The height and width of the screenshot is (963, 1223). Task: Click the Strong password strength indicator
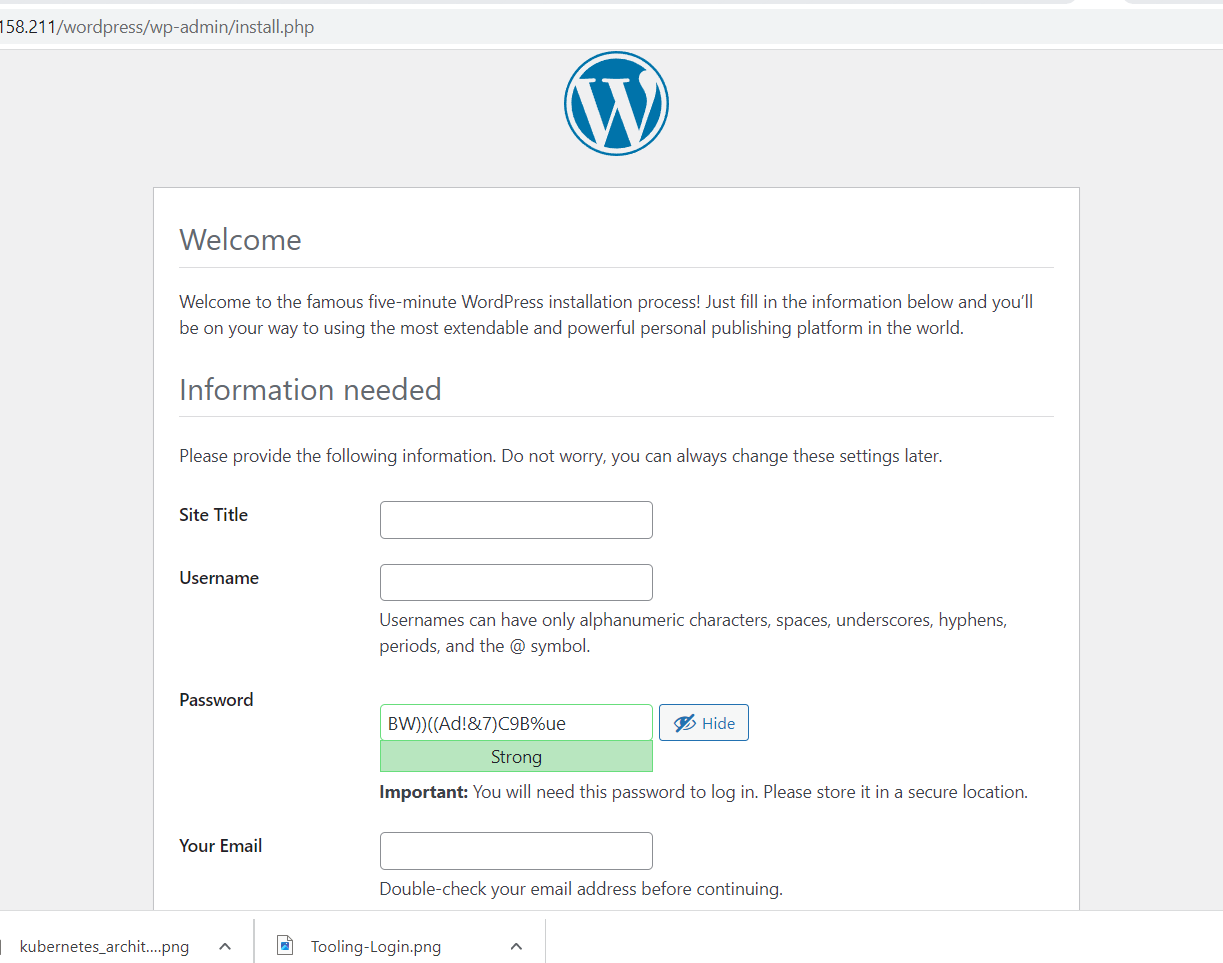pyautogui.click(x=516, y=757)
